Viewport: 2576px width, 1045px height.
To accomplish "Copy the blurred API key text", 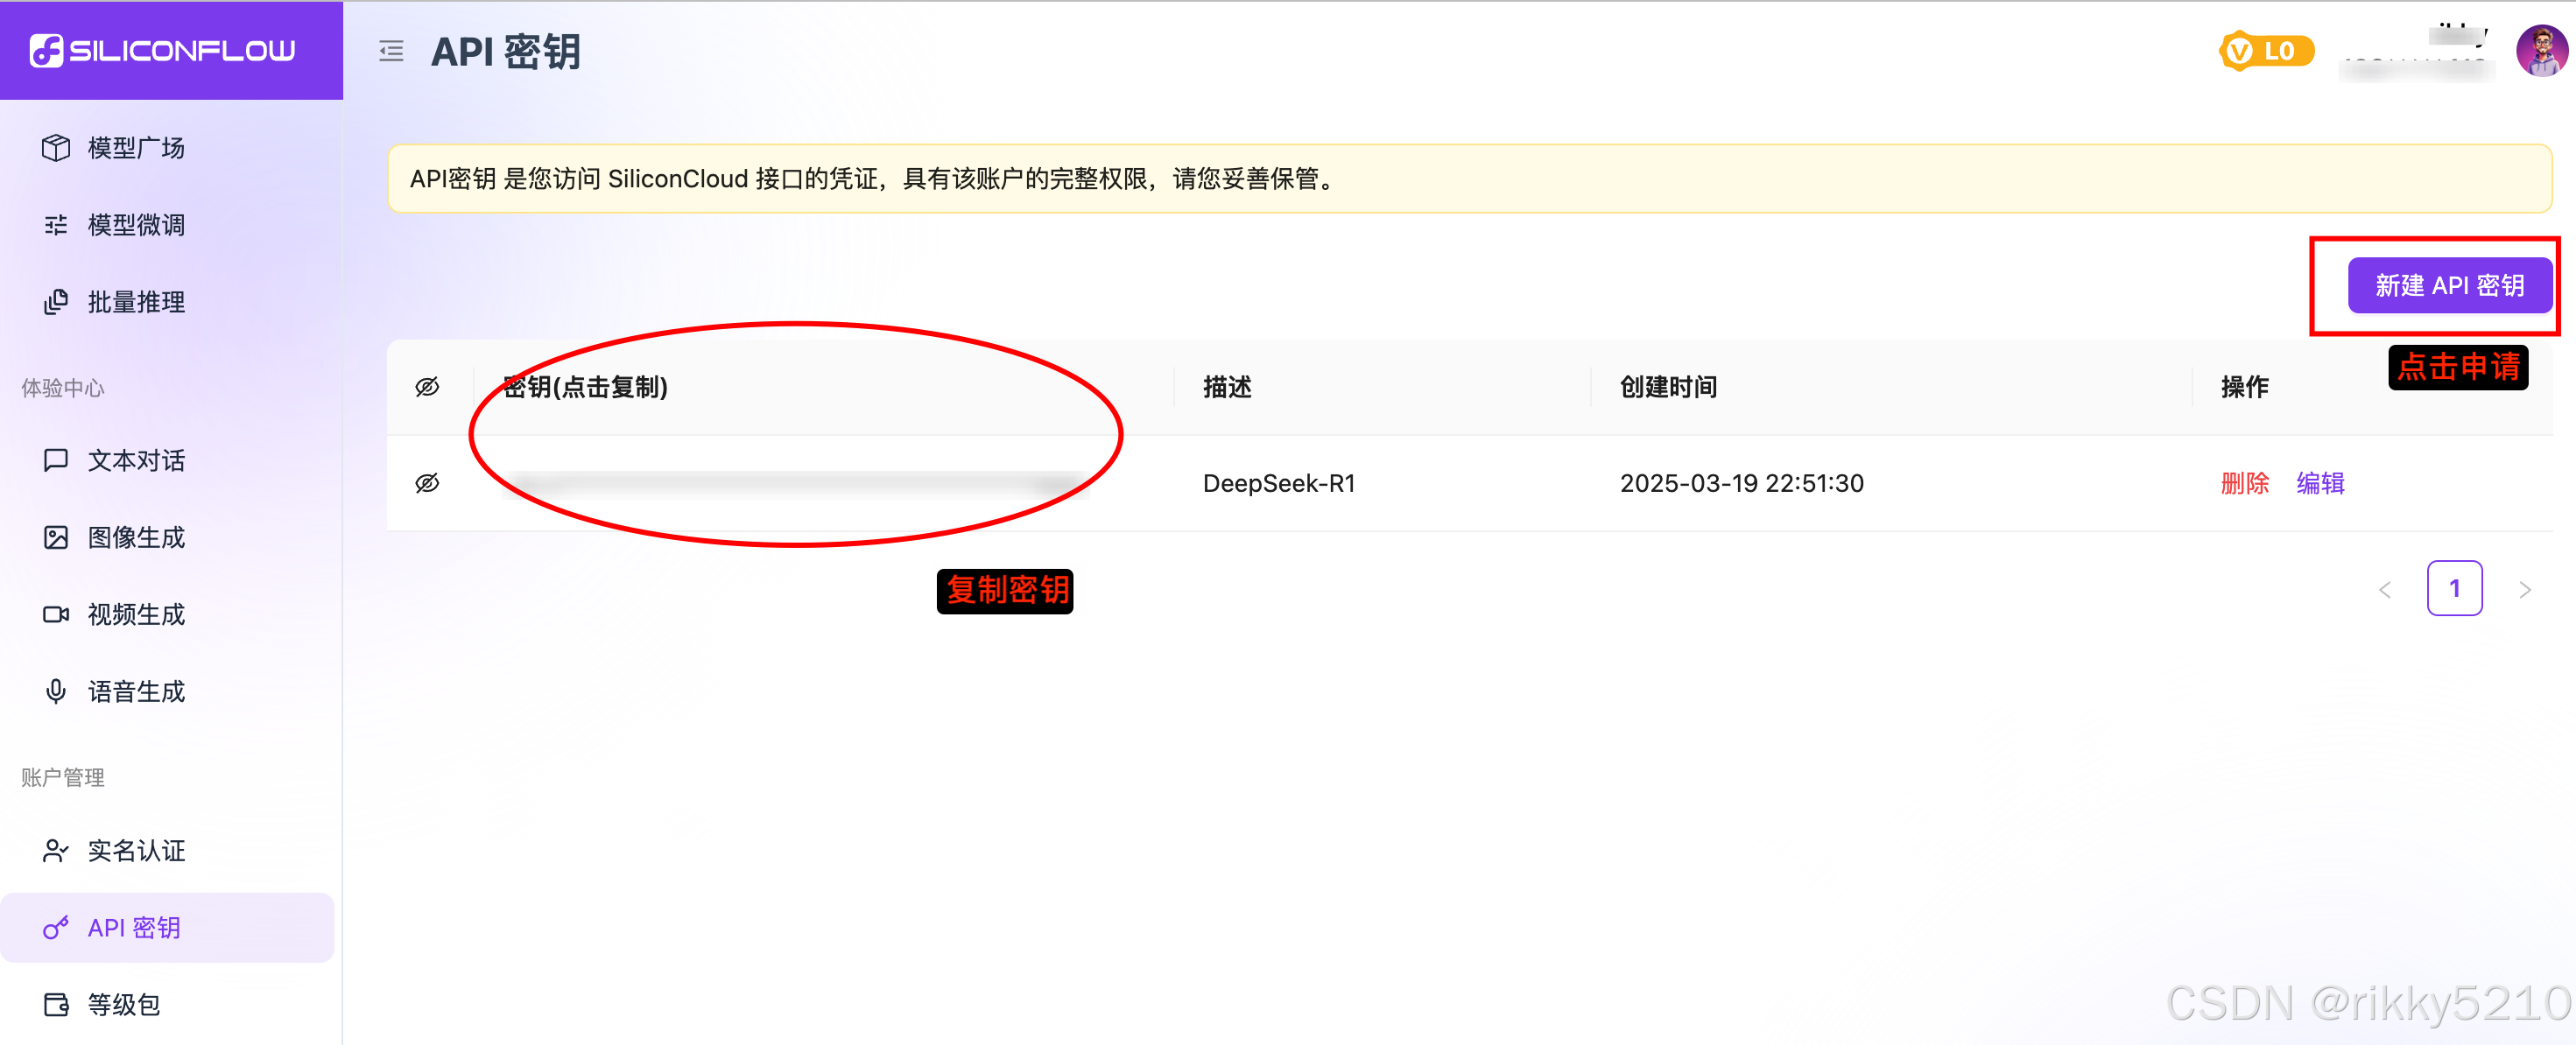I will 795,484.
